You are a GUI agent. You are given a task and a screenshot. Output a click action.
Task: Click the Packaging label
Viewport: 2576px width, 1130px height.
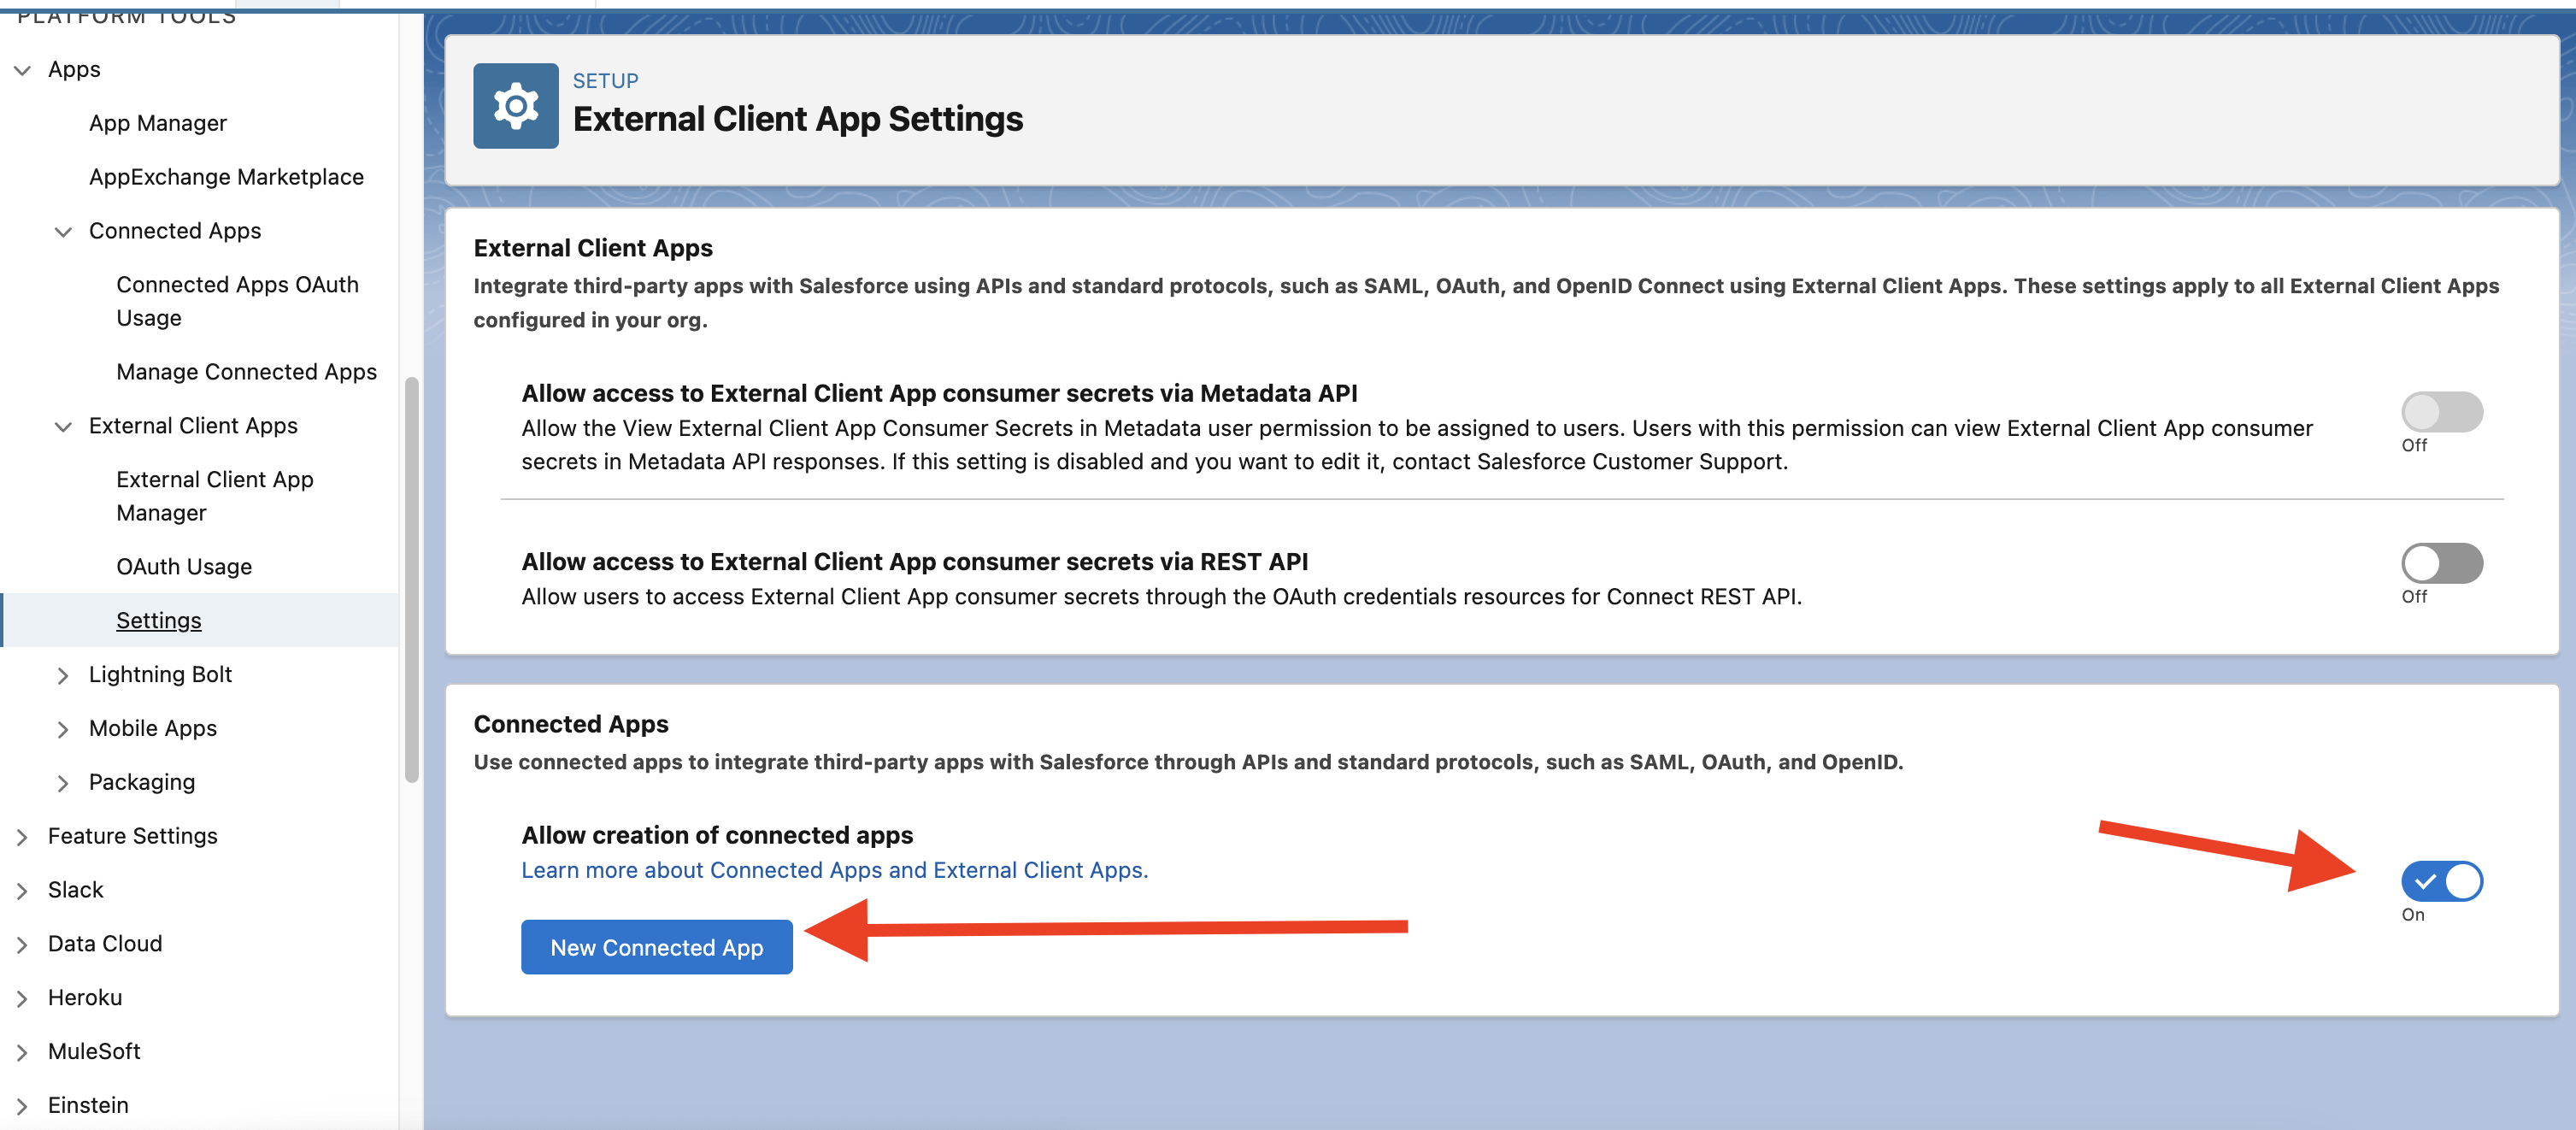pos(142,782)
